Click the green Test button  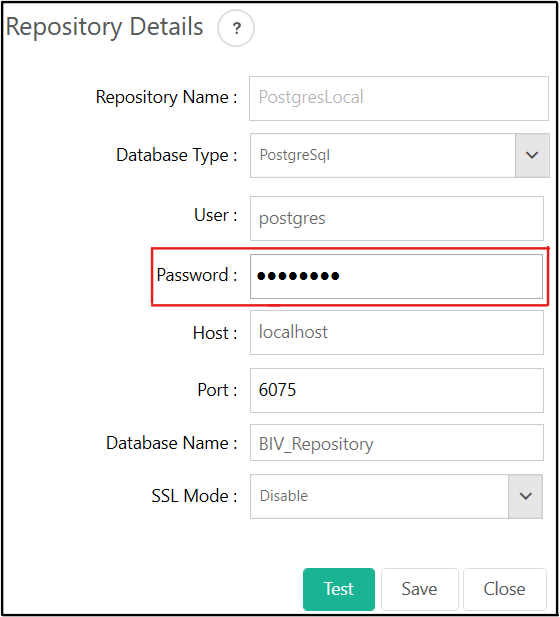[x=339, y=589]
